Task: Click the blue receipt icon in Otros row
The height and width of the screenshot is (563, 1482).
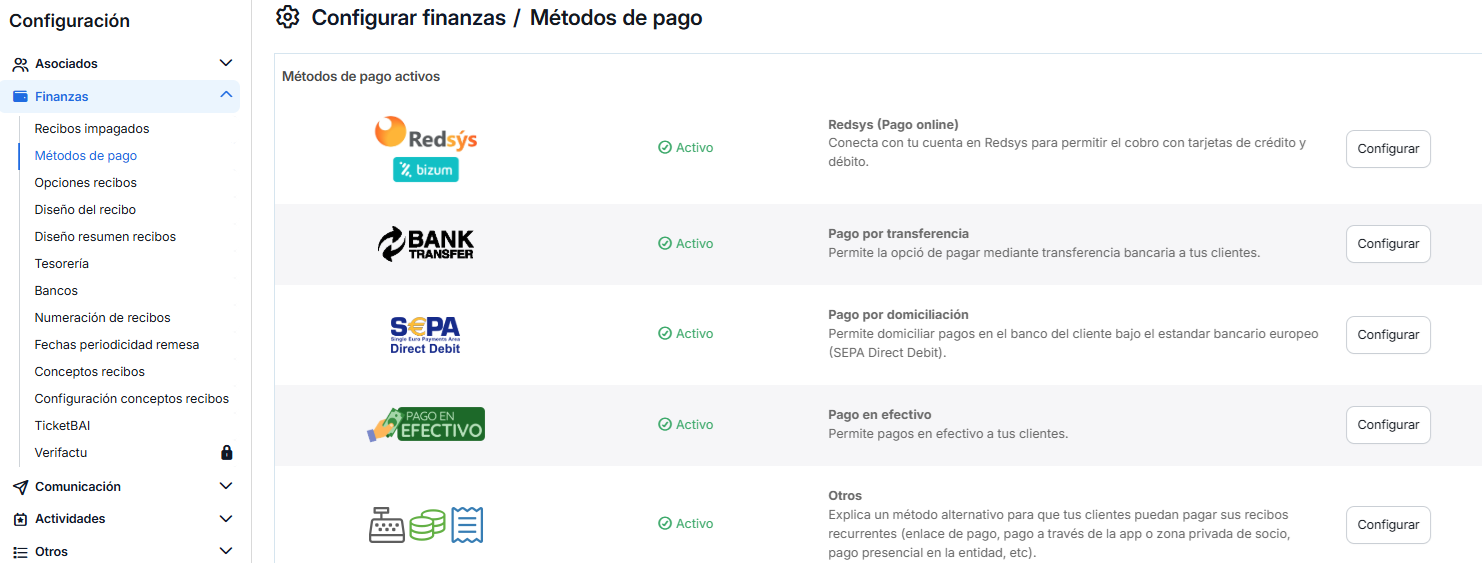Action: pos(467,524)
